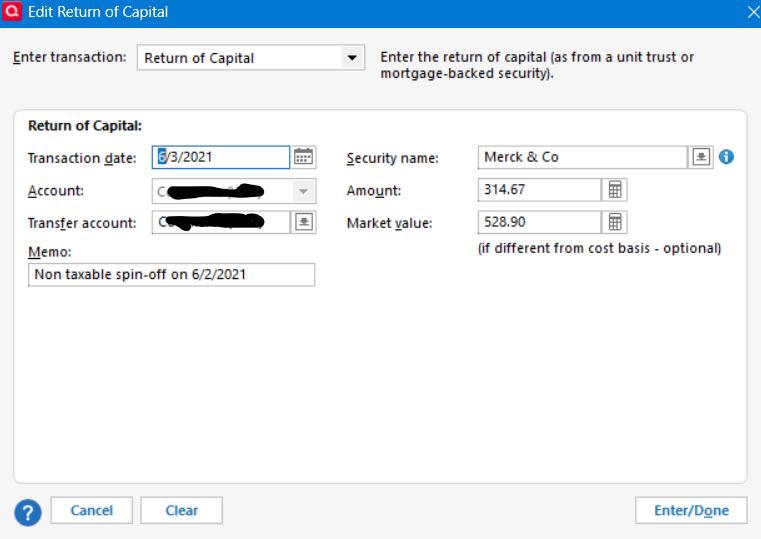
Task: Click the Enter/Done button
Action: [x=691, y=510]
